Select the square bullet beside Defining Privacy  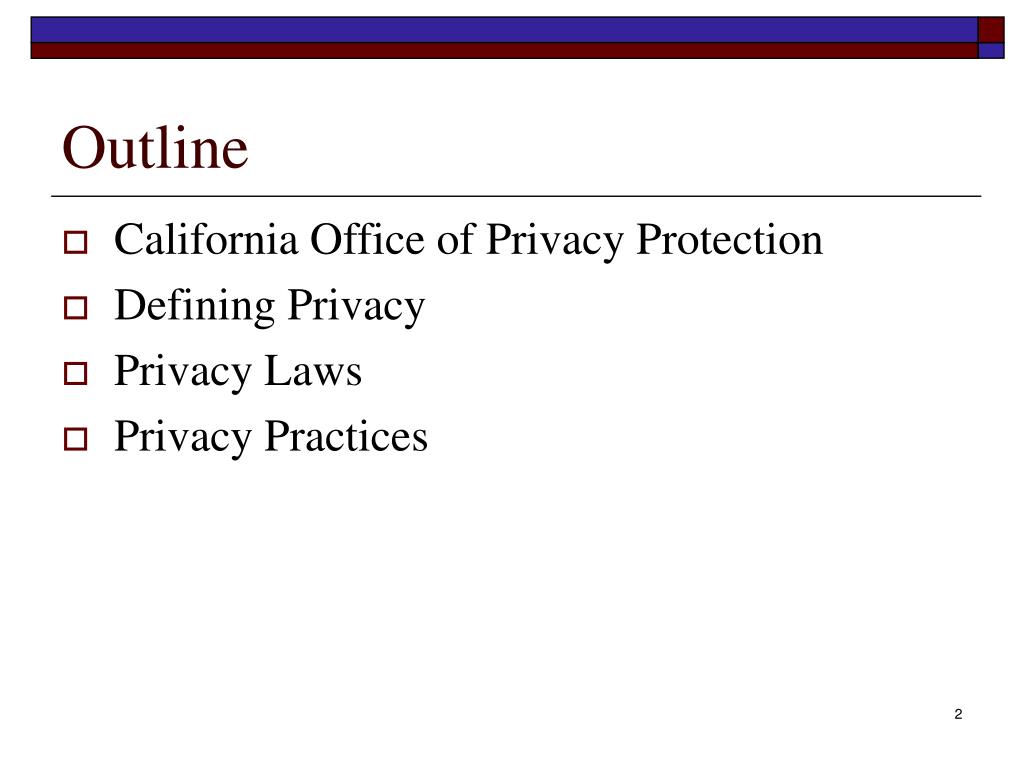pyautogui.click(x=76, y=308)
